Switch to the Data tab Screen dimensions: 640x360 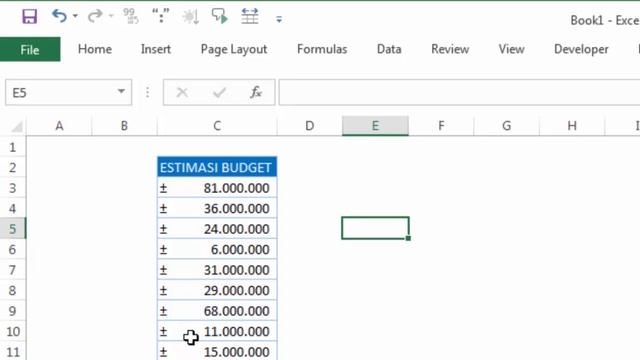click(389, 49)
